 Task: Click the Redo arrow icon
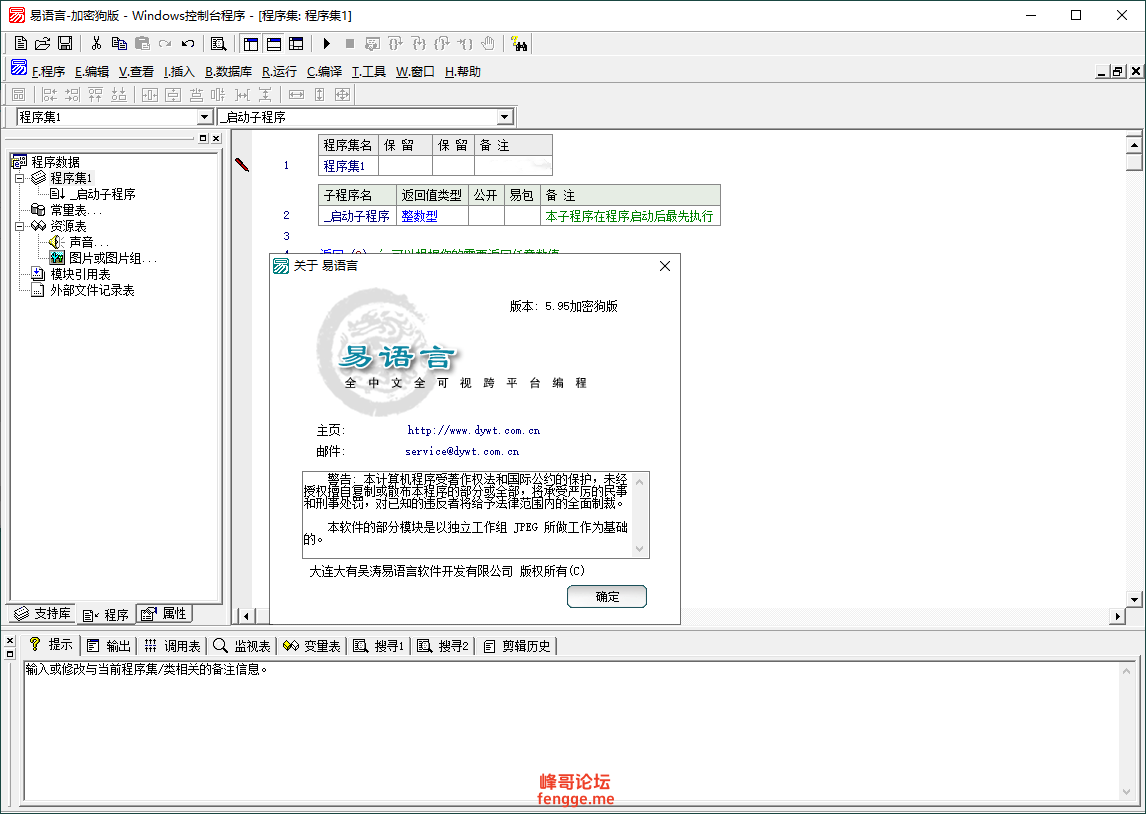165,44
